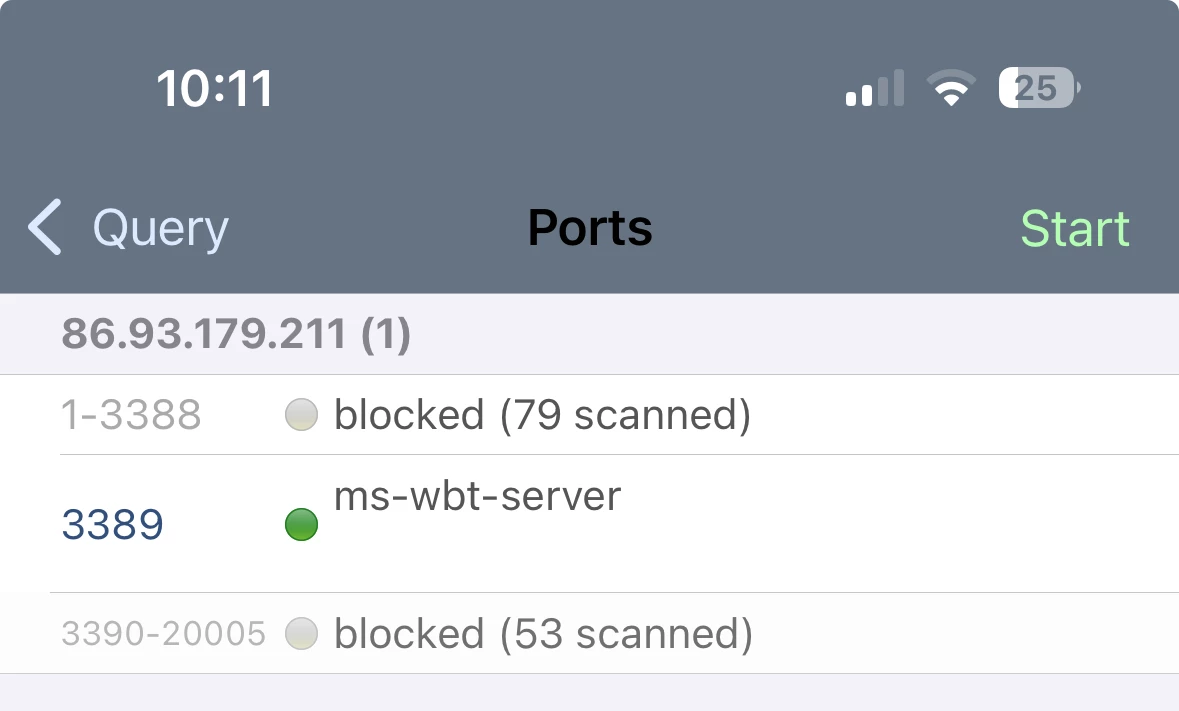Tap the back chevron arrow
The width and height of the screenshot is (1179, 711).
point(45,227)
